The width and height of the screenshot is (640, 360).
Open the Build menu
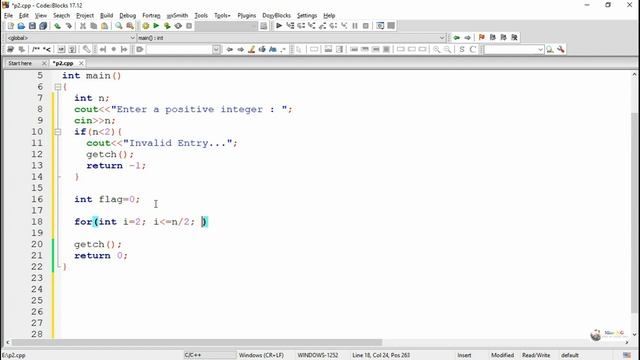[107, 16]
